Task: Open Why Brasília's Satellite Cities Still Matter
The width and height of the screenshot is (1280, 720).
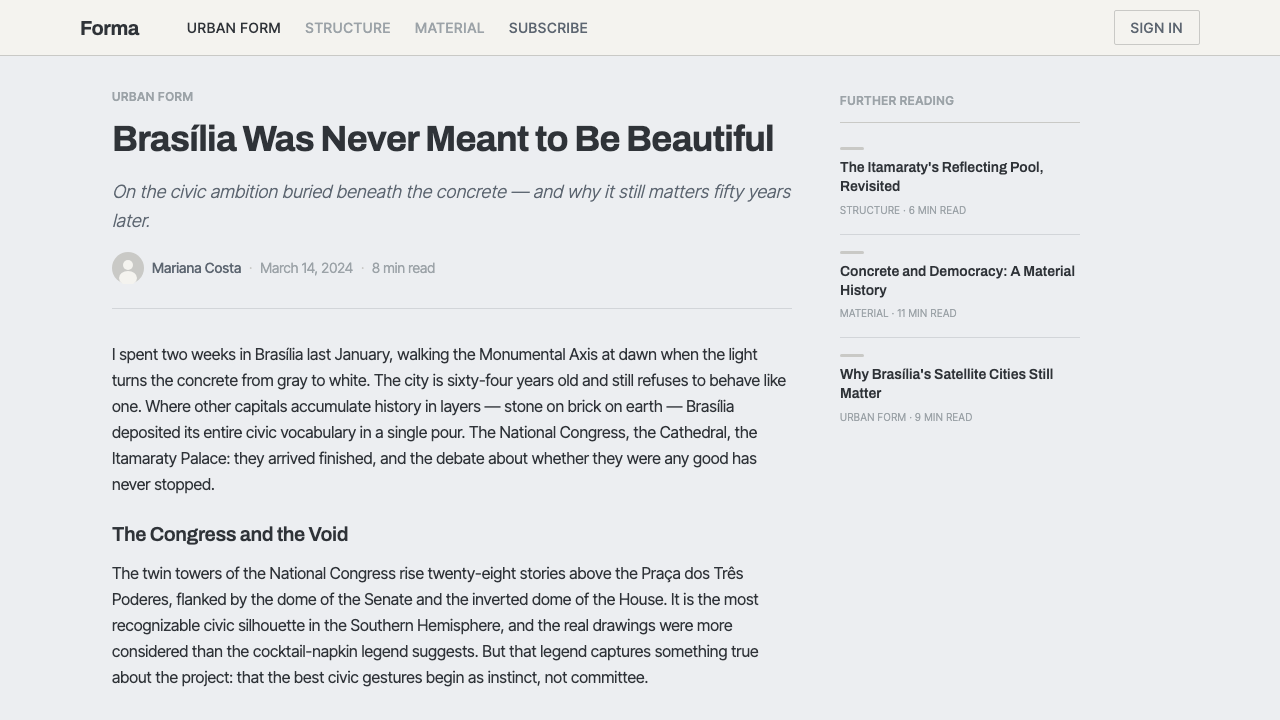Action: (x=946, y=384)
